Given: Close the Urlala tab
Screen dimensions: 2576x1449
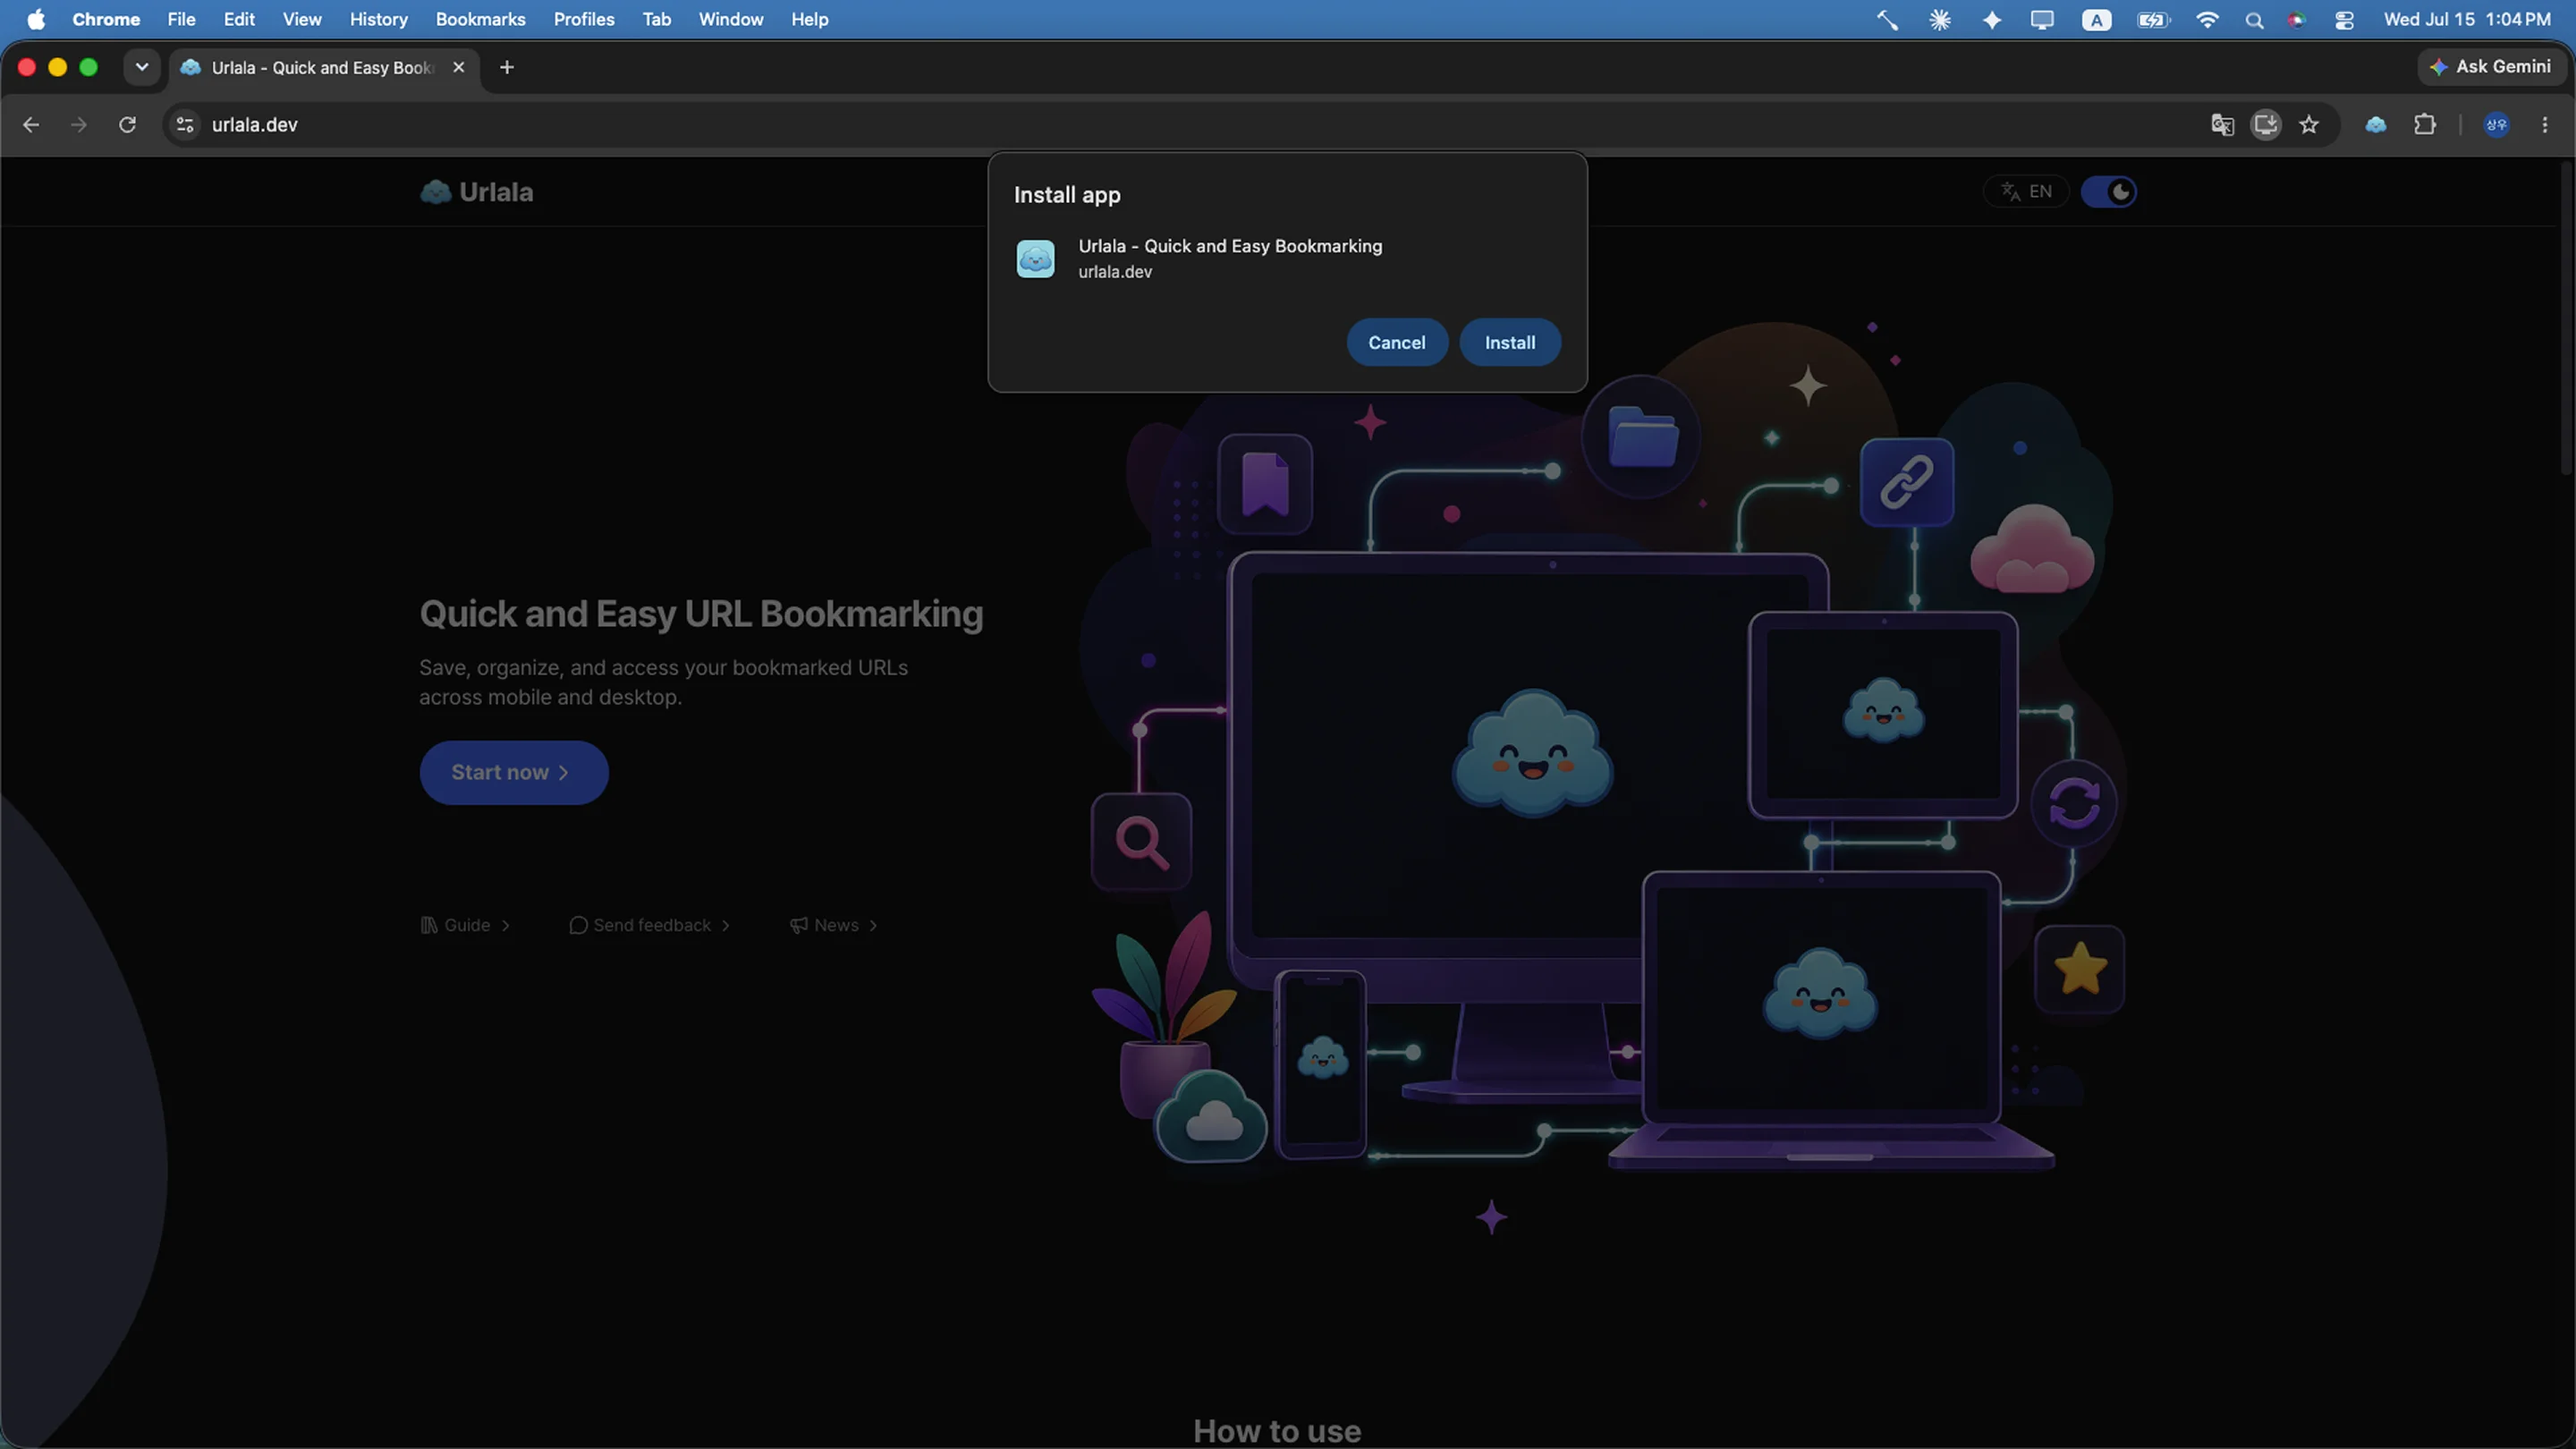Looking at the screenshot, I should point(459,67).
